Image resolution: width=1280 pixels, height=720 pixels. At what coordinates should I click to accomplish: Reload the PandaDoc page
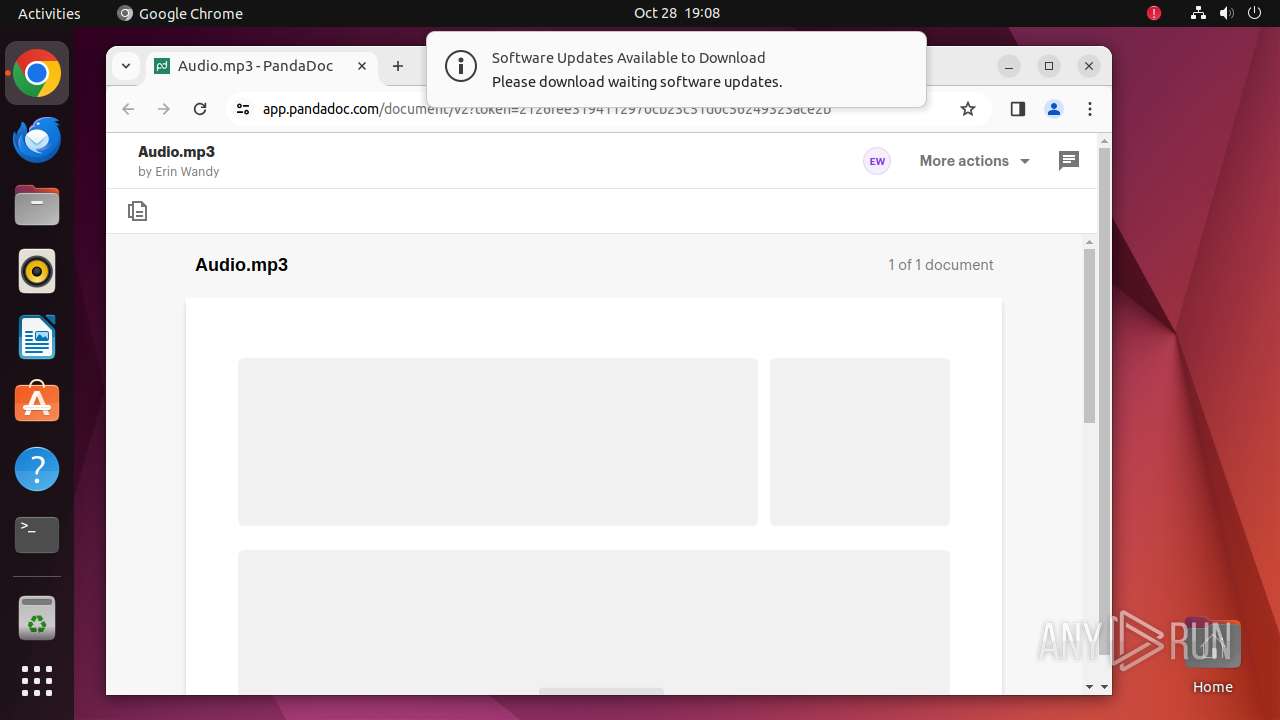(200, 109)
